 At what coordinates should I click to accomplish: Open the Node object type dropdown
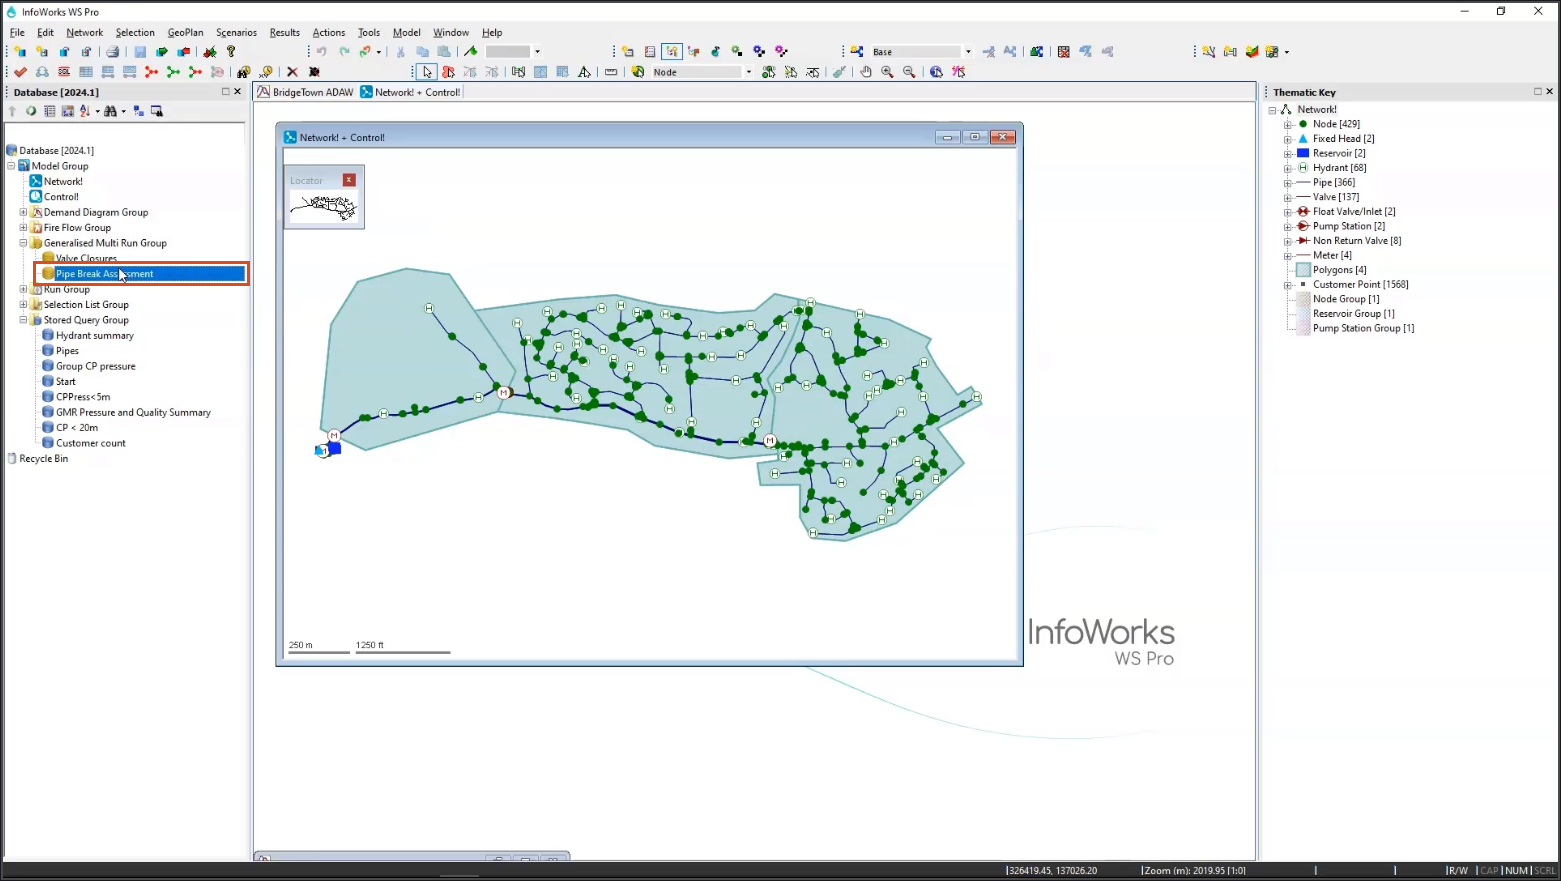748,72
